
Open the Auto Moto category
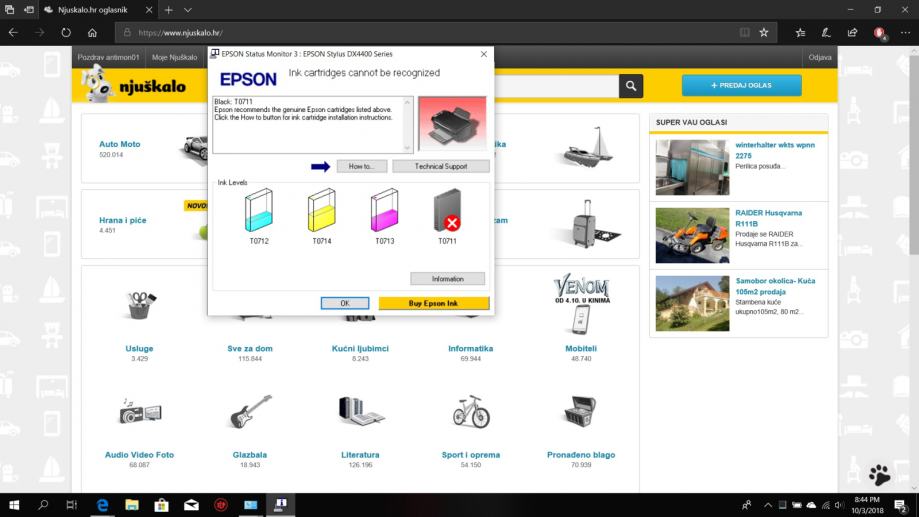click(x=120, y=144)
